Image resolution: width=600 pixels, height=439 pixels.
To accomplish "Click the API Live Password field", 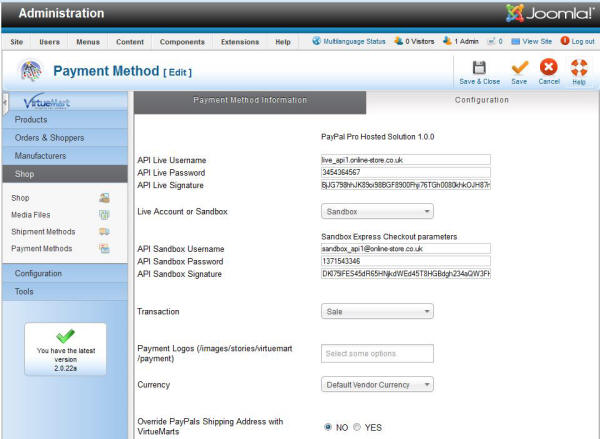I will pyautogui.click(x=406, y=172).
